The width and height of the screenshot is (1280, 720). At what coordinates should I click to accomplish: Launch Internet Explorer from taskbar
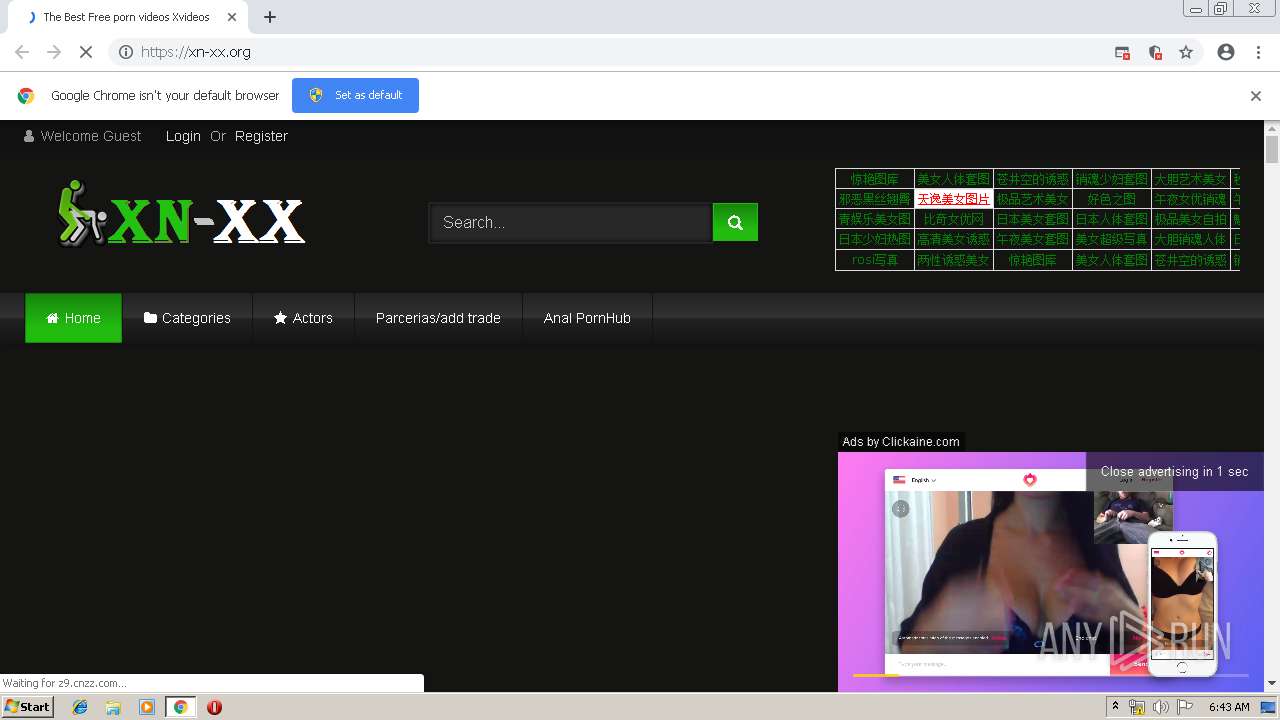pyautogui.click(x=80, y=707)
